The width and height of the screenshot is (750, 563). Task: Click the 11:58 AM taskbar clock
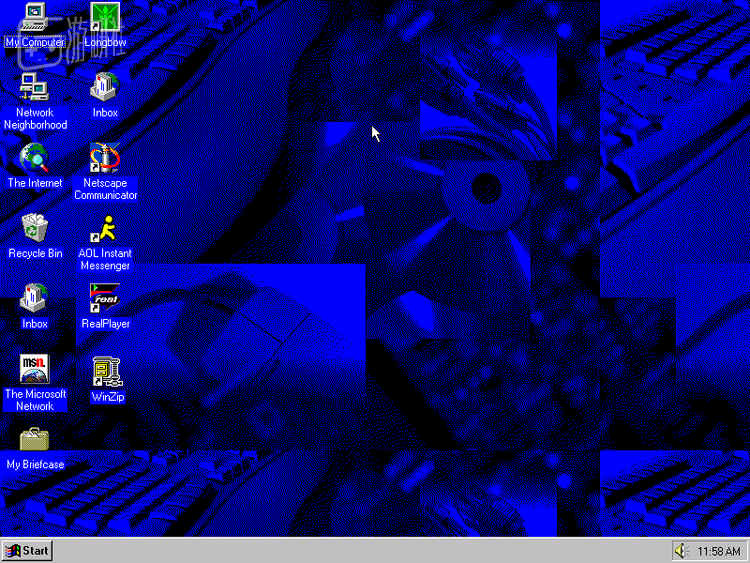coord(718,551)
